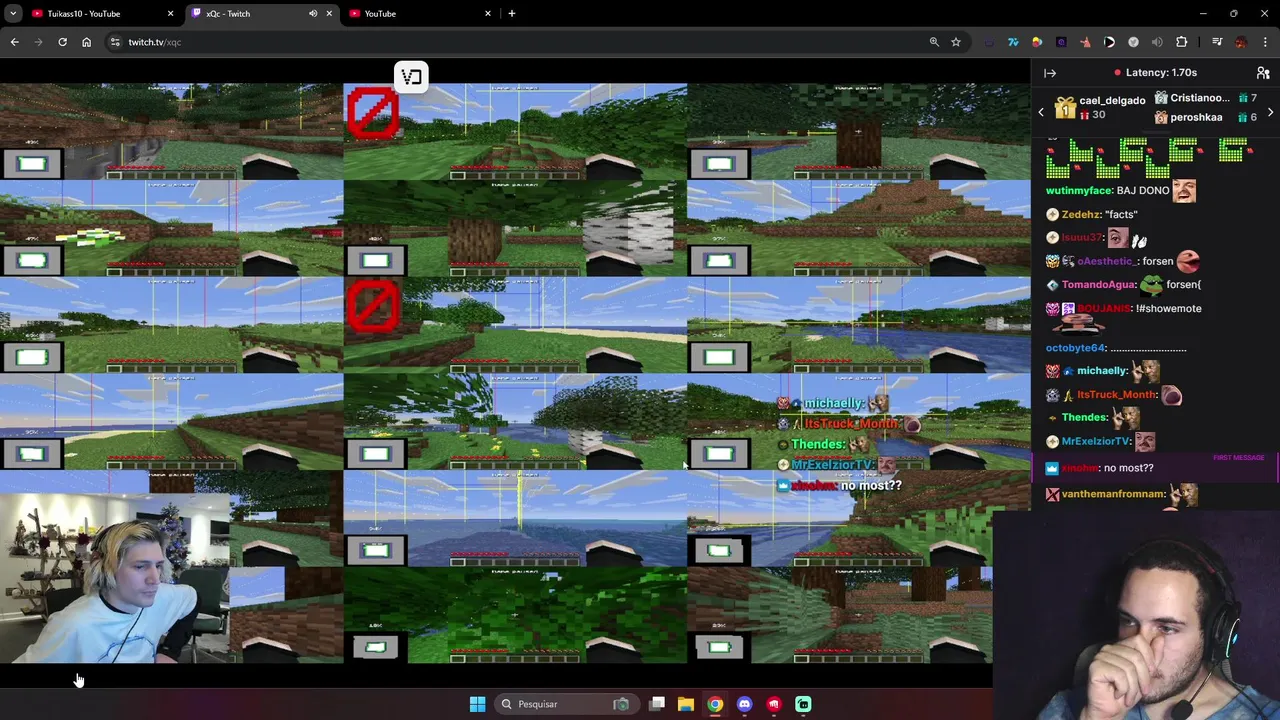Expand the tab search dropdown
Image resolution: width=1280 pixels, height=720 pixels.
[x=13, y=14]
